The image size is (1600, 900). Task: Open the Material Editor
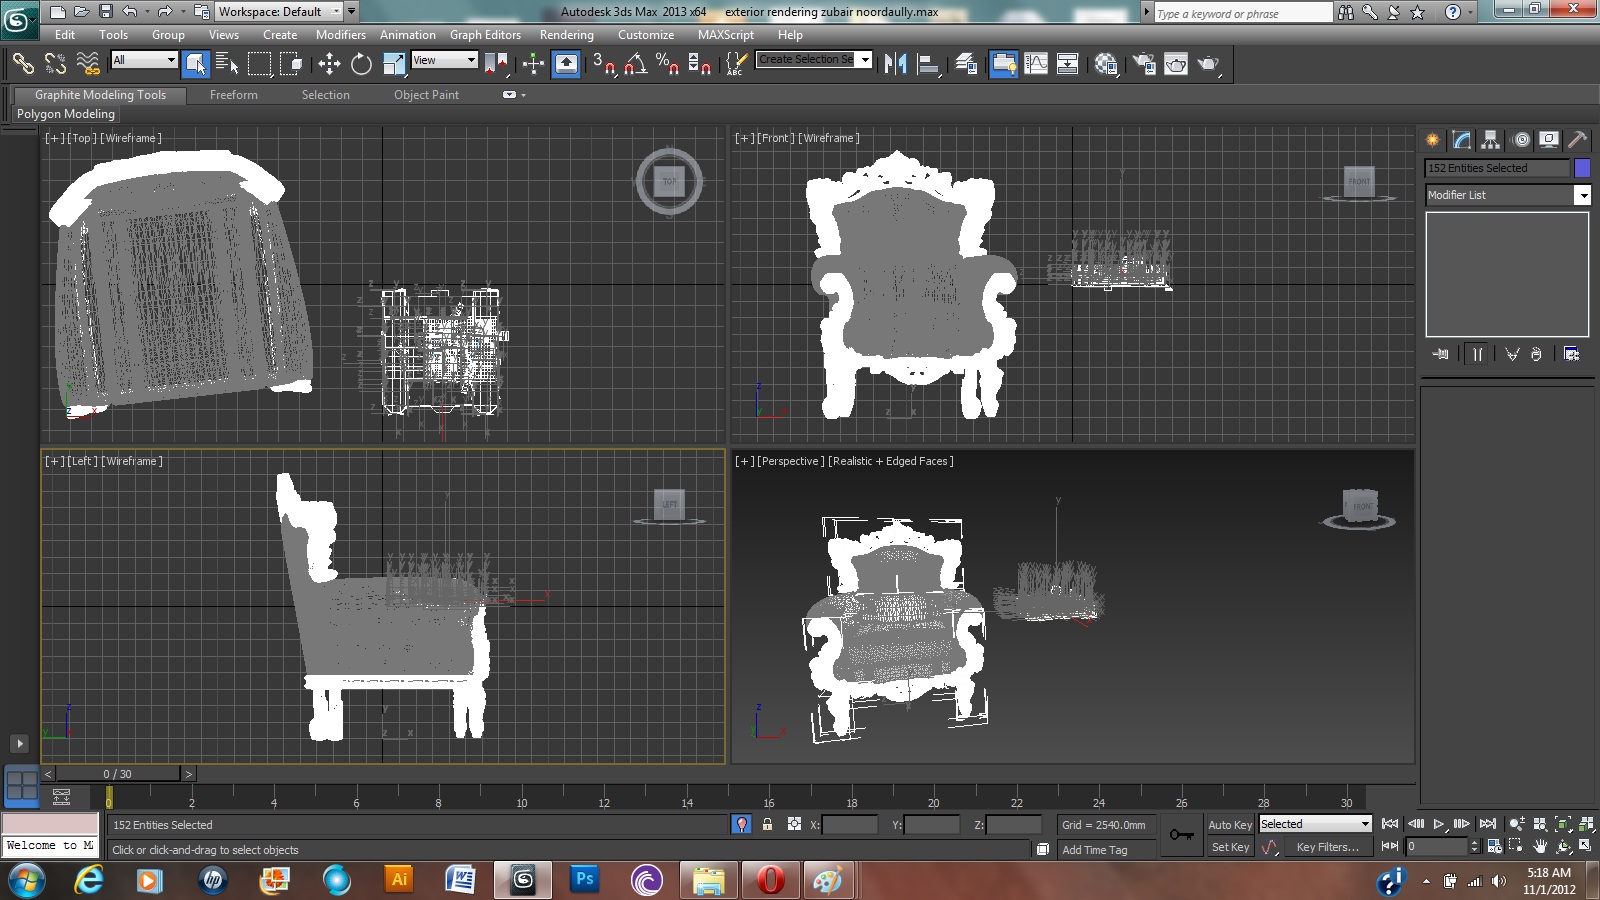coord(1106,64)
